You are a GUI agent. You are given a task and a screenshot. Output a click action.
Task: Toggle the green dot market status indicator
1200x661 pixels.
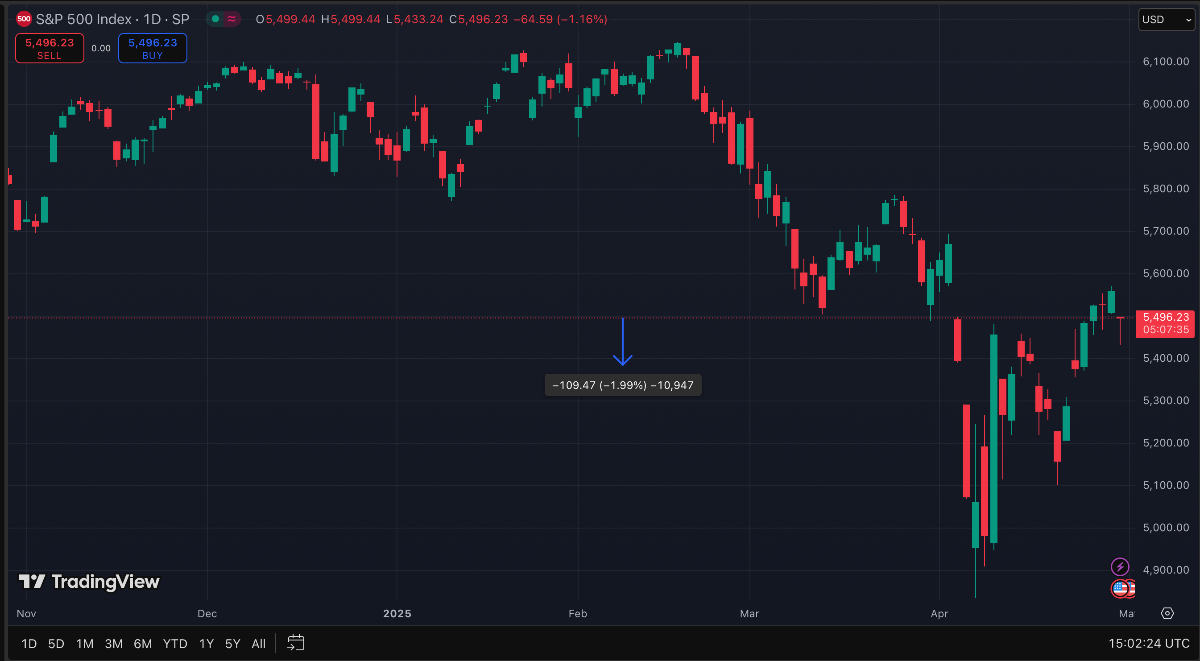(x=215, y=19)
